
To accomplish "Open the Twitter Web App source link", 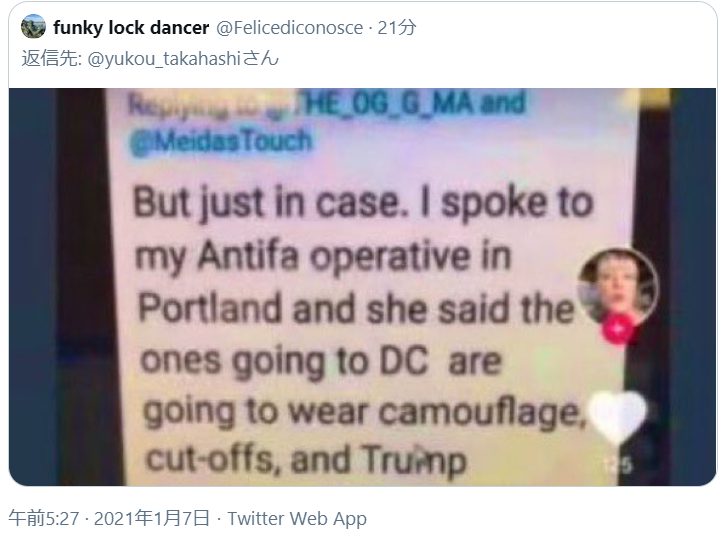I will pyautogui.click(x=297, y=518).
